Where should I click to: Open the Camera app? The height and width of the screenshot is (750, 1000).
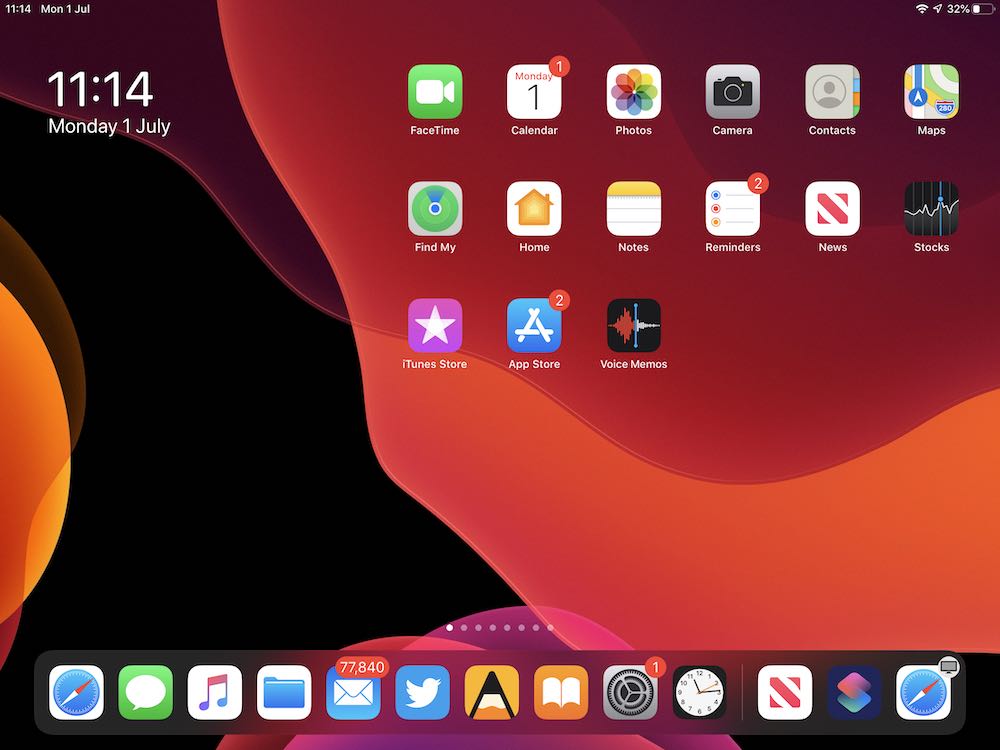pos(733,92)
